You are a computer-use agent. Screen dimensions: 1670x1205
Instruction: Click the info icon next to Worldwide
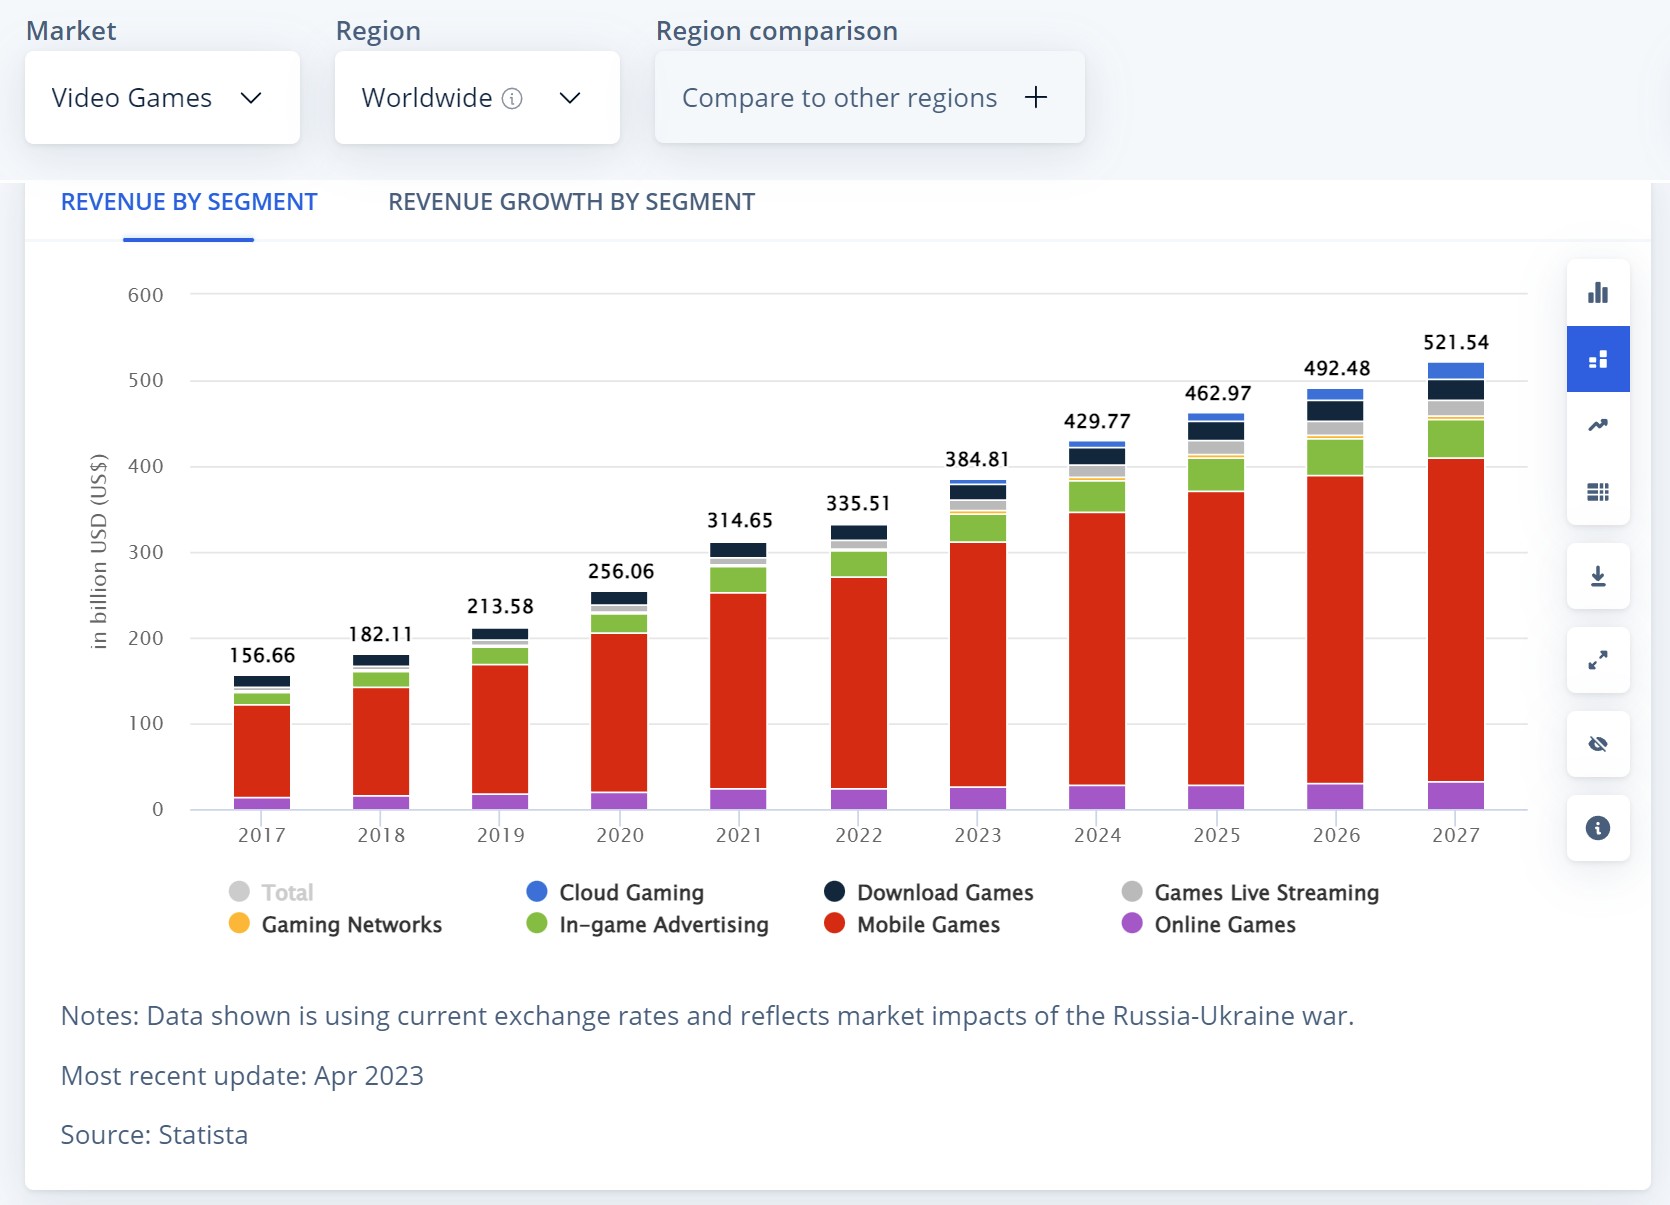[x=512, y=98]
